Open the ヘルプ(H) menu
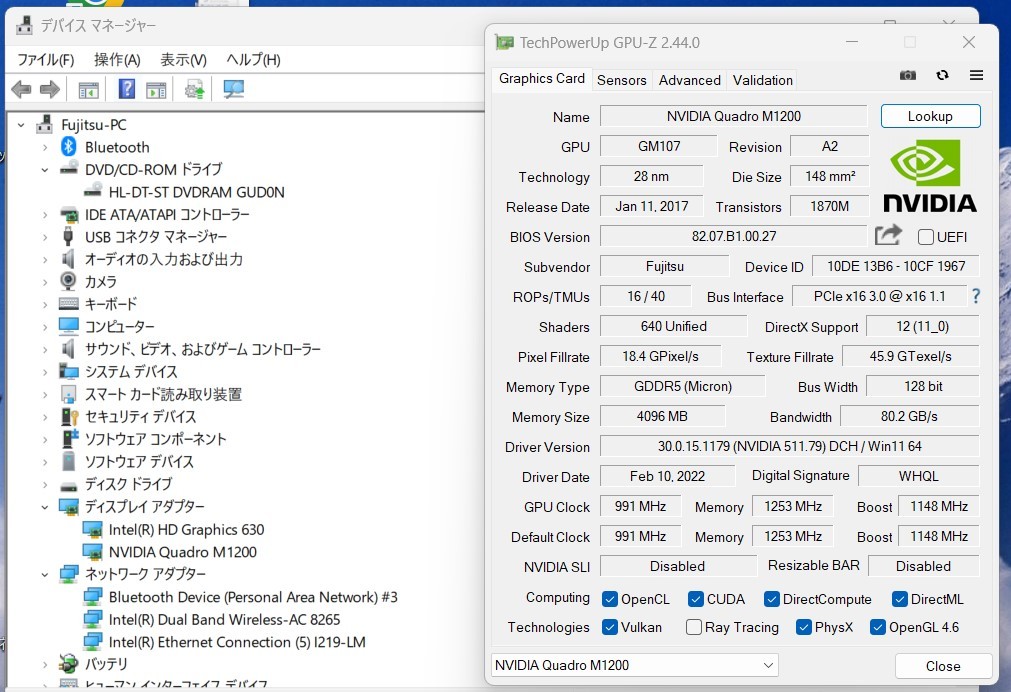 tap(253, 60)
